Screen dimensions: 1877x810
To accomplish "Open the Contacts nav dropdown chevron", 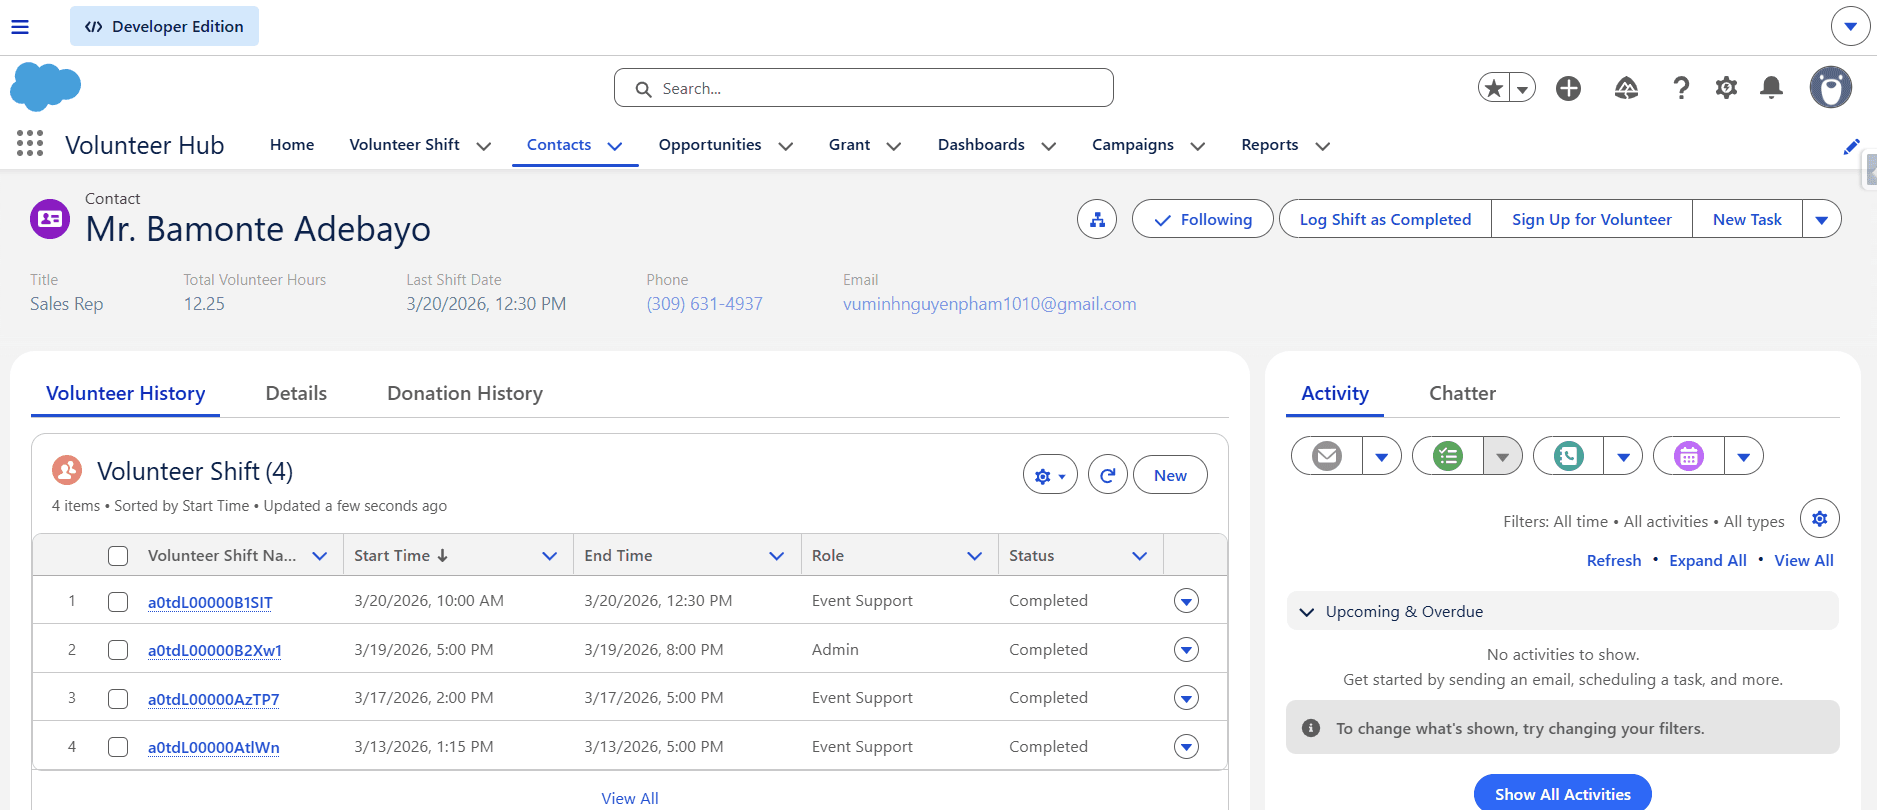I will (615, 146).
